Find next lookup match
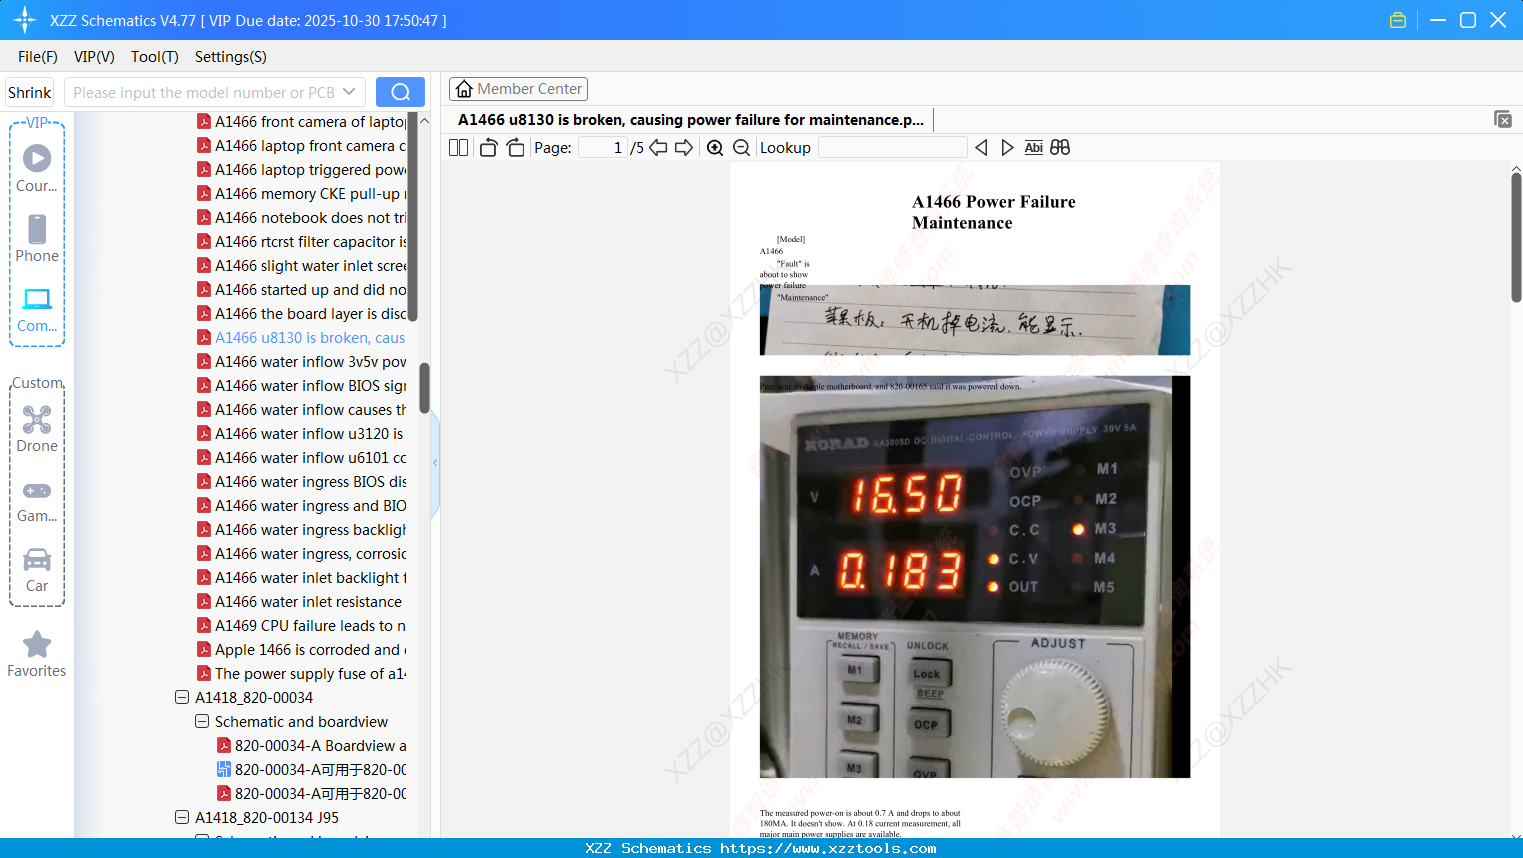This screenshot has height=858, width=1523. 1007,148
